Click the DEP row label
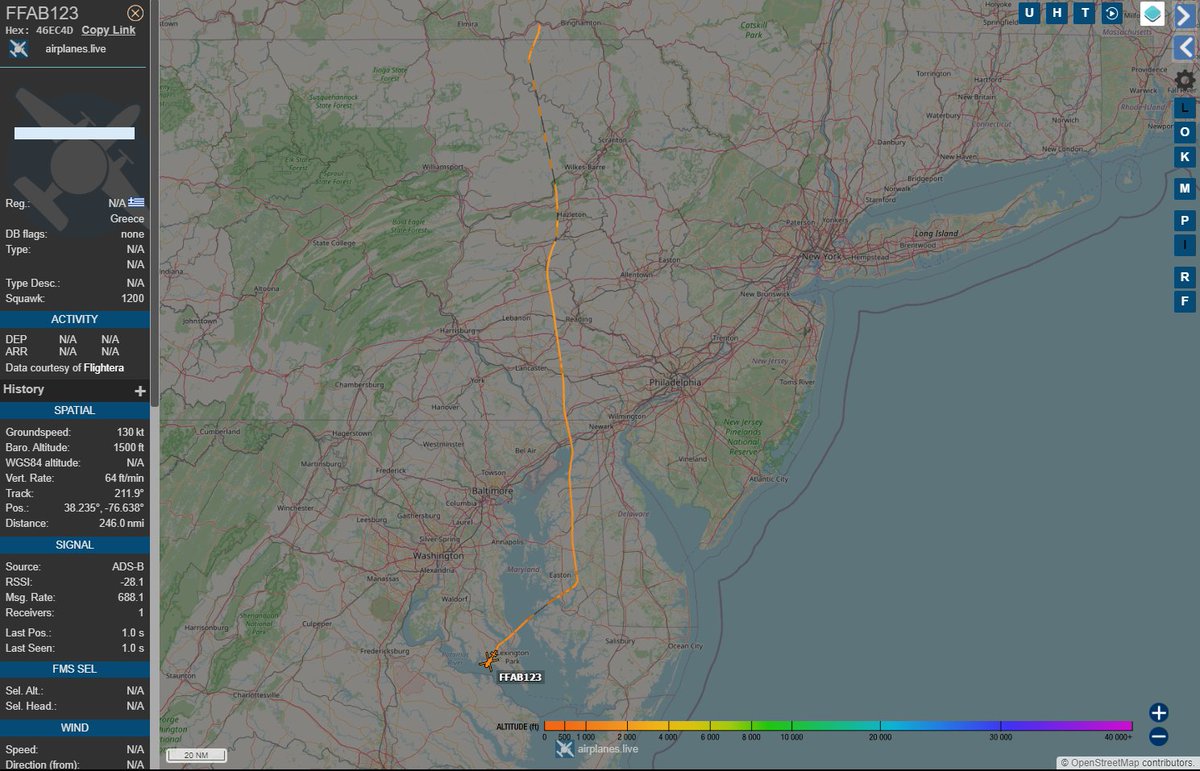Image resolution: width=1200 pixels, height=771 pixels. (16, 339)
